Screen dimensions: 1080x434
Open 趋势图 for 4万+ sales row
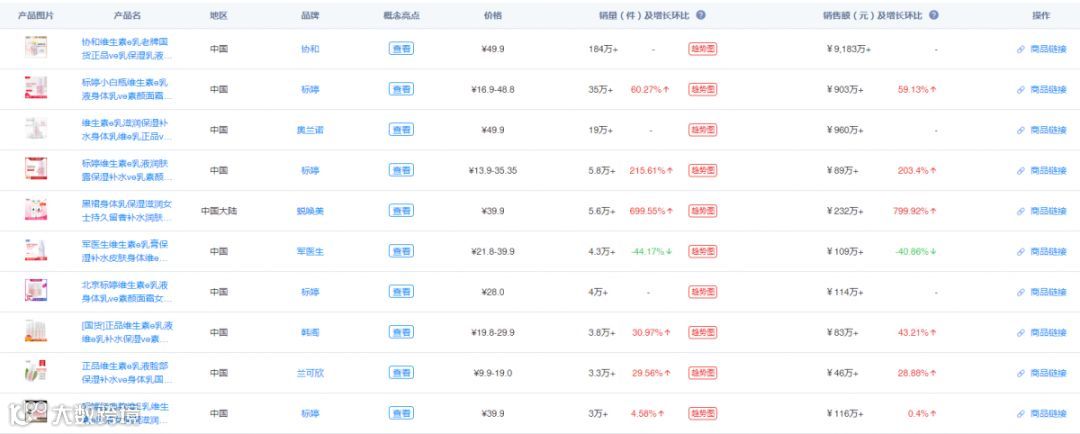(703, 291)
